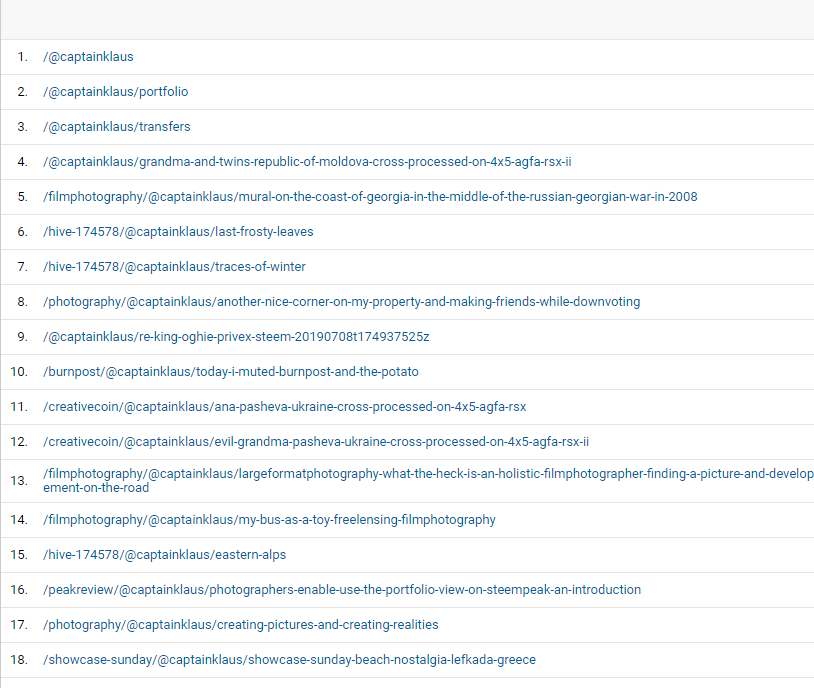814x688 pixels.
Task: Open the another-nice-corner-on-my-property page link
Action: pyautogui.click(x=342, y=302)
